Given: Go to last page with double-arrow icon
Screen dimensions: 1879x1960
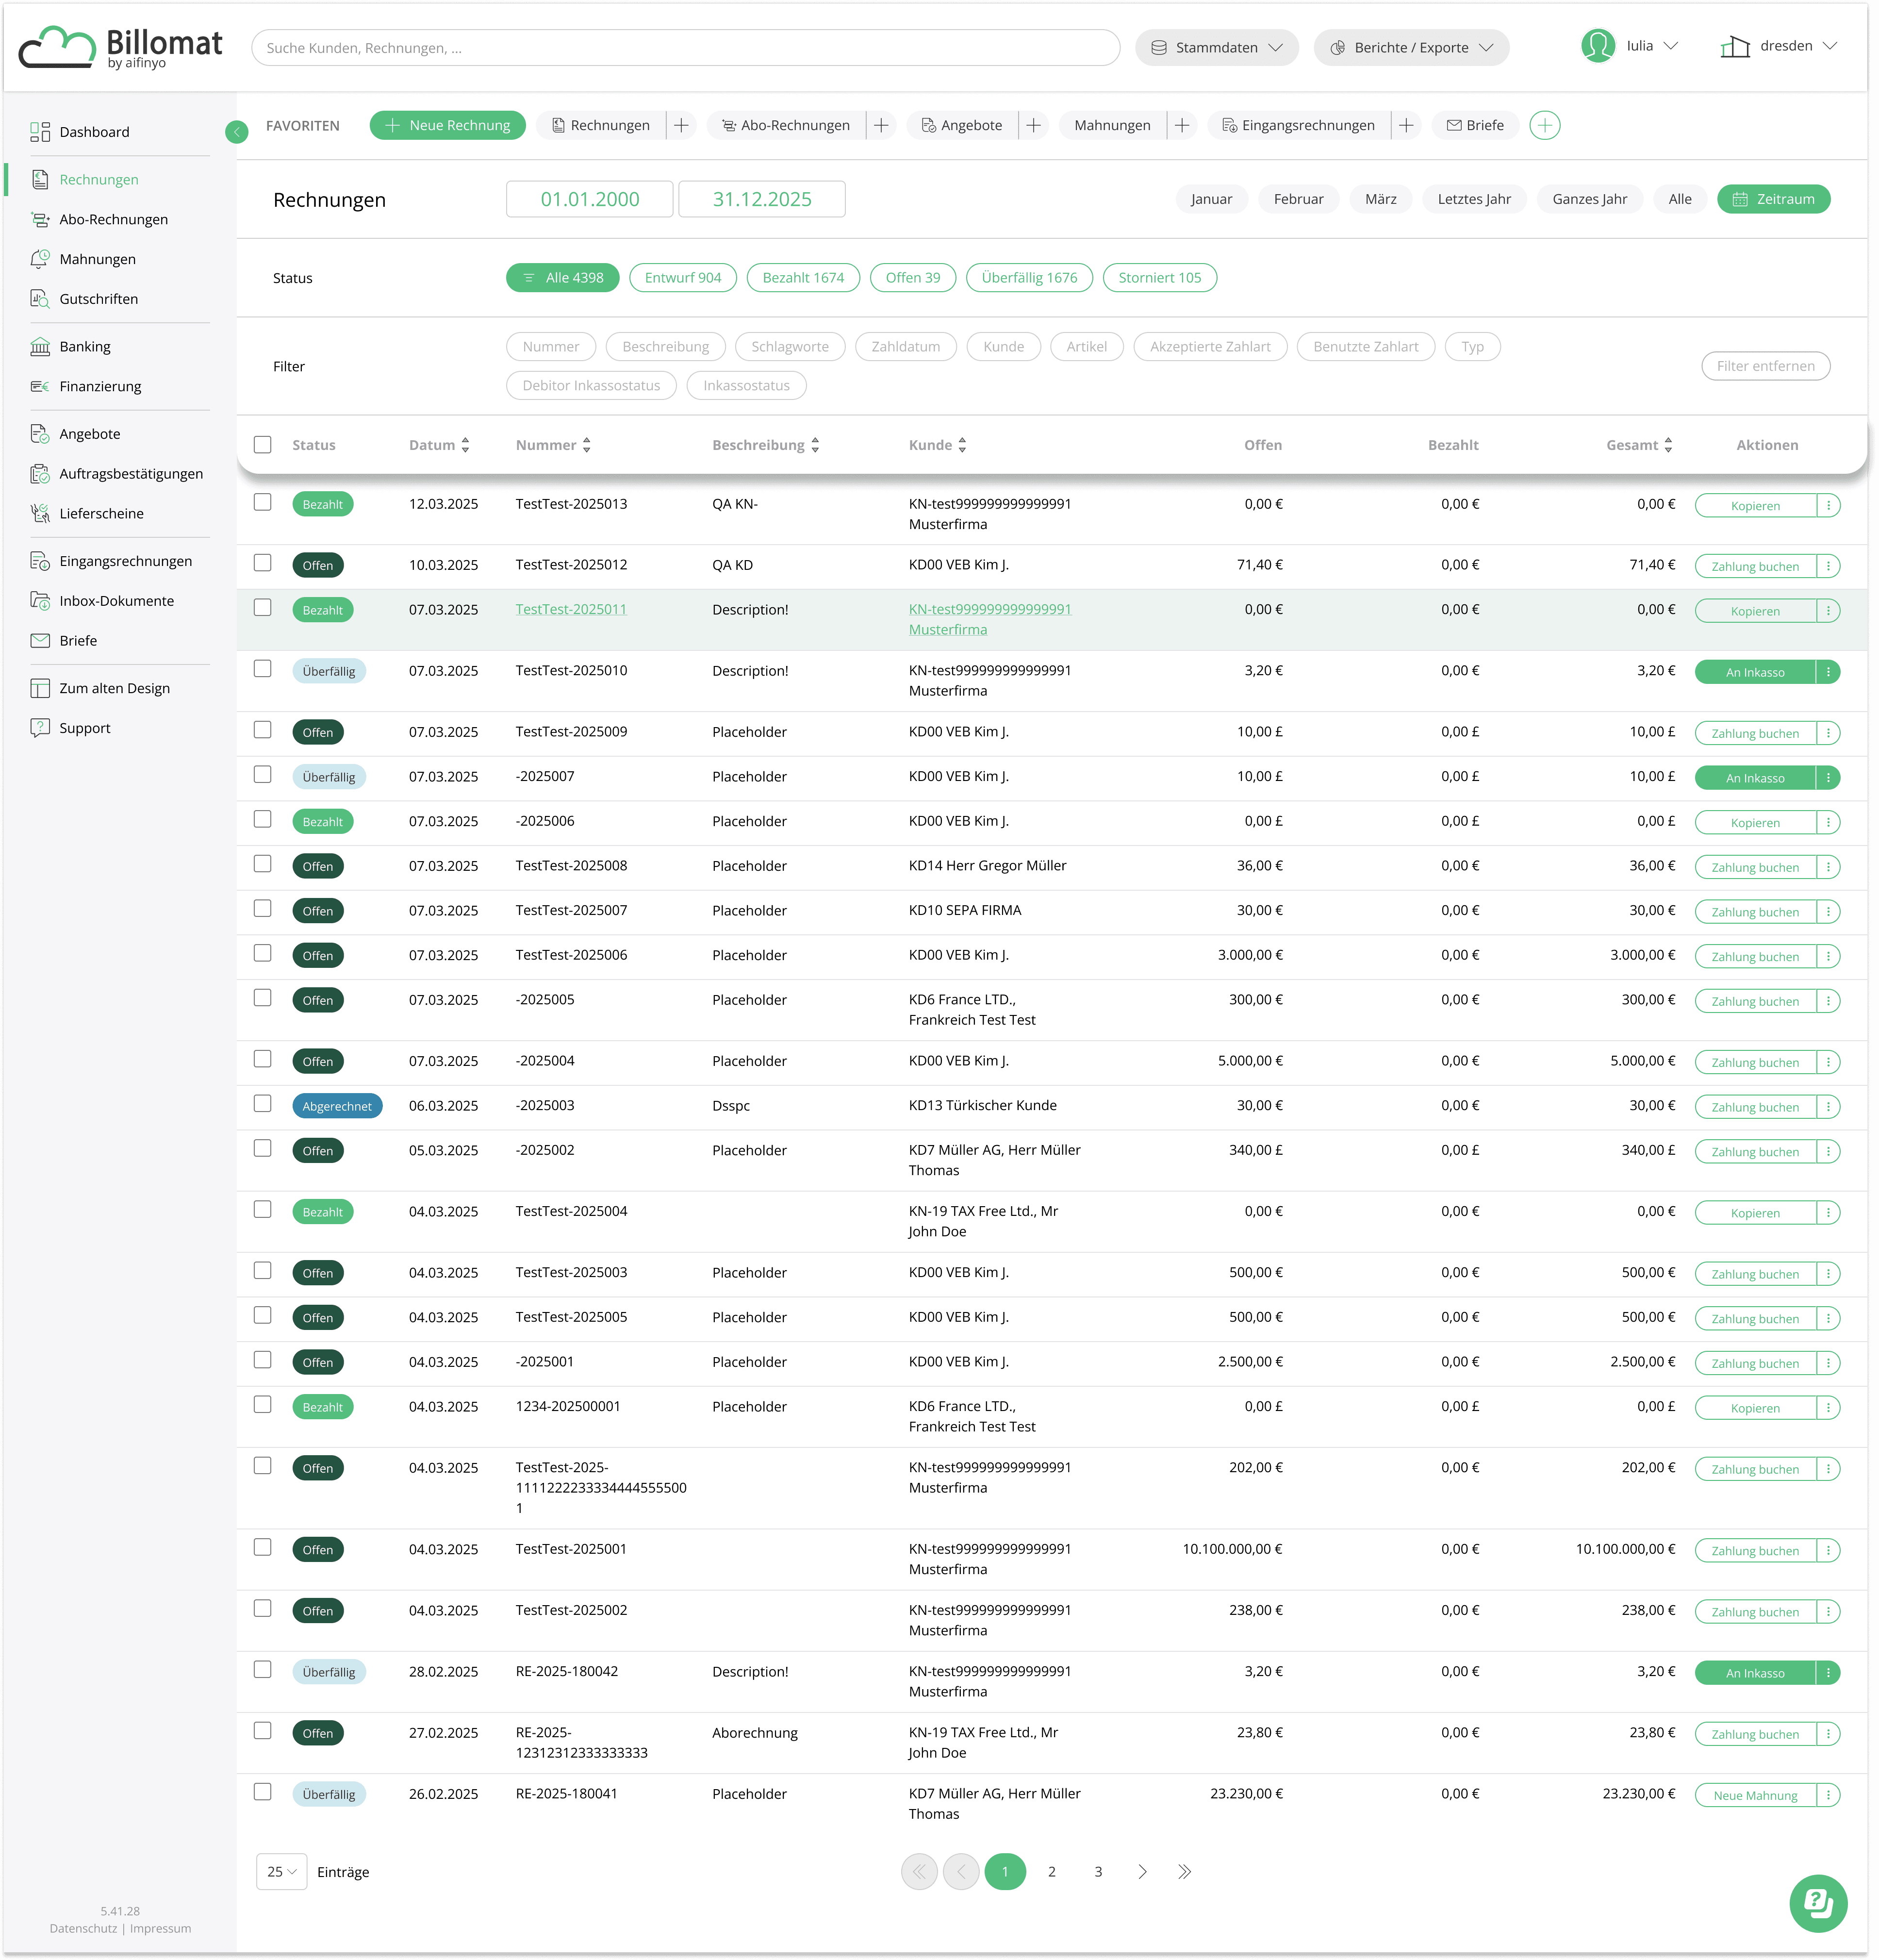Looking at the screenshot, I should [x=1184, y=1872].
